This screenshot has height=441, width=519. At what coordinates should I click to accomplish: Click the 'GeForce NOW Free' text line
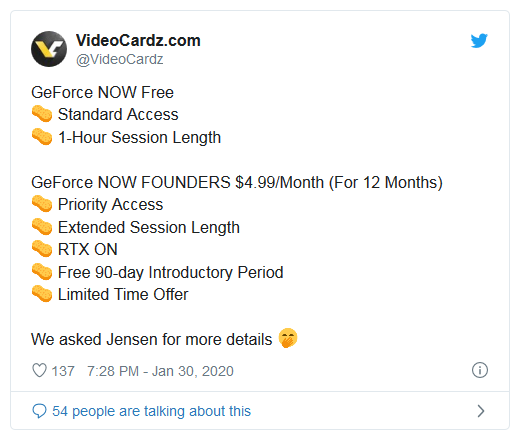click(x=102, y=92)
